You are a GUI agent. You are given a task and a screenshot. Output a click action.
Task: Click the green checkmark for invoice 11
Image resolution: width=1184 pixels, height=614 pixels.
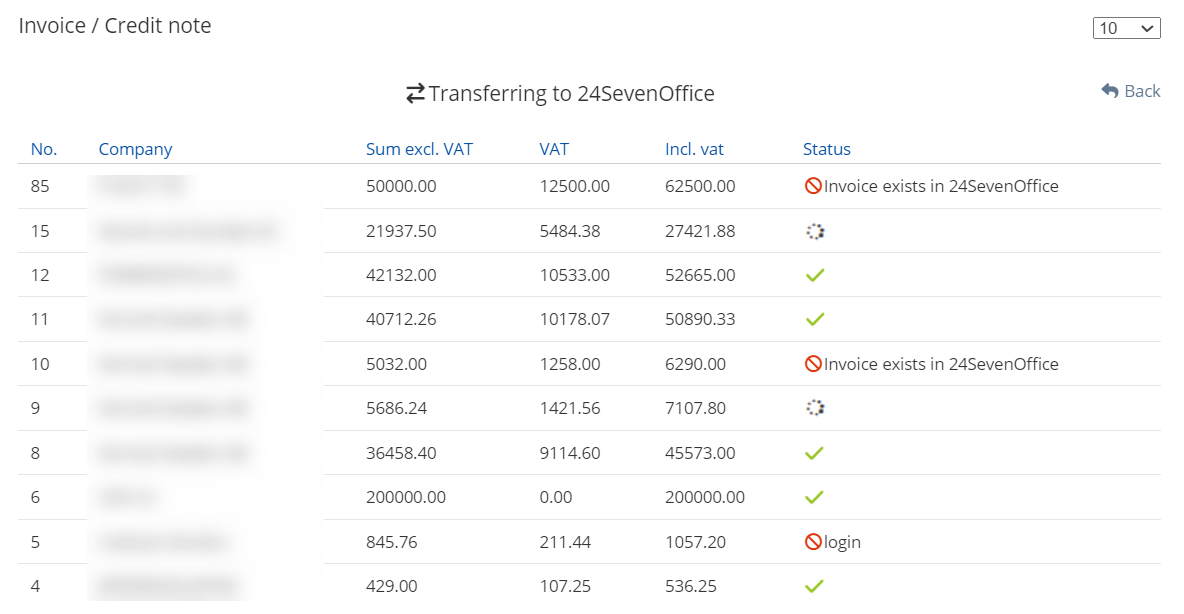click(x=815, y=320)
